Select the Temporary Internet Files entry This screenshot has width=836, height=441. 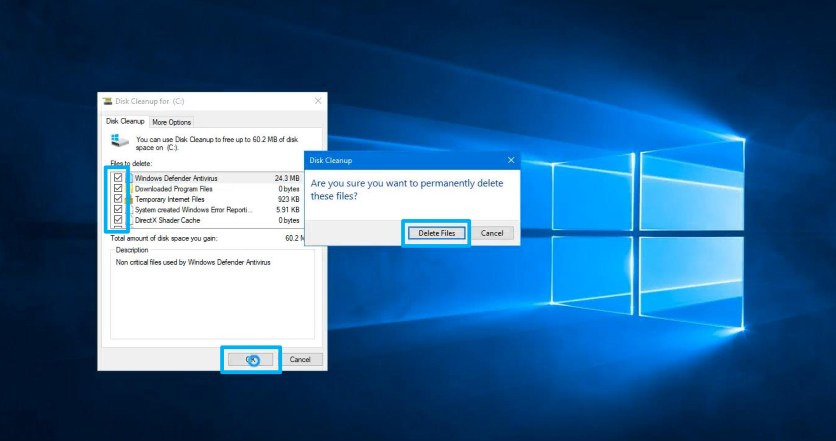click(169, 199)
